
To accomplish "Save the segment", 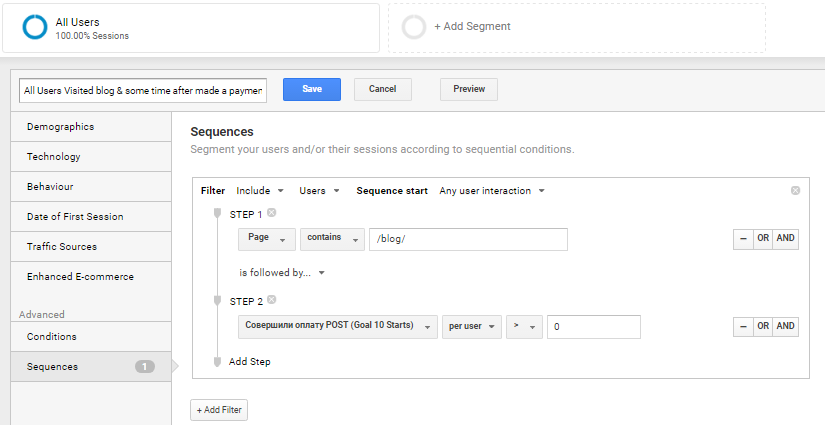I will pos(312,89).
